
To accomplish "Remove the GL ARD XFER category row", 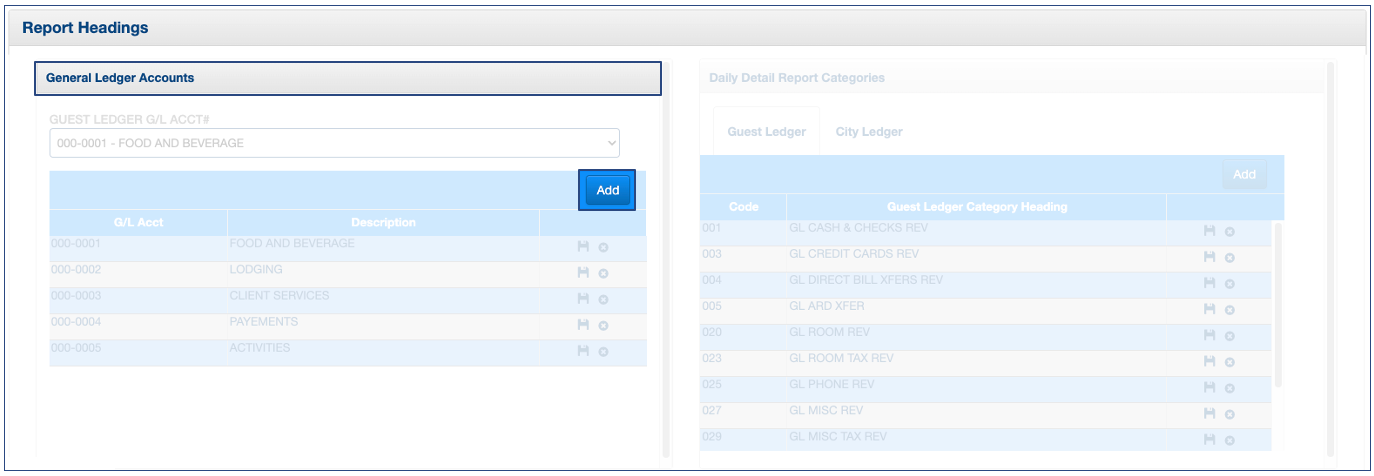I will (1229, 310).
